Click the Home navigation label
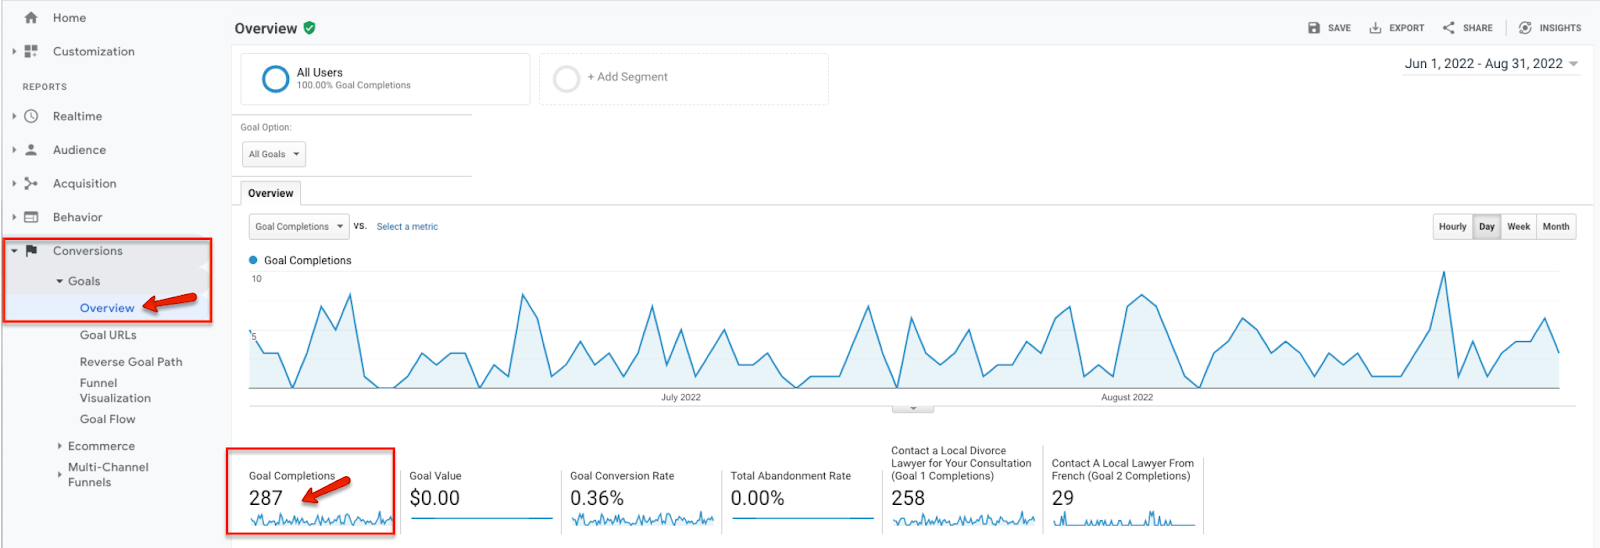Screen dimensions: 1600x548 click(69, 18)
